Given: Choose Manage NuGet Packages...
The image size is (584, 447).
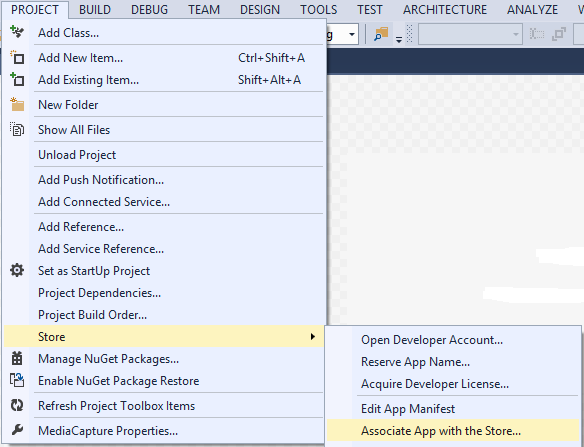Looking at the screenshot, I should pyautogui.click(x=164, y=358).
